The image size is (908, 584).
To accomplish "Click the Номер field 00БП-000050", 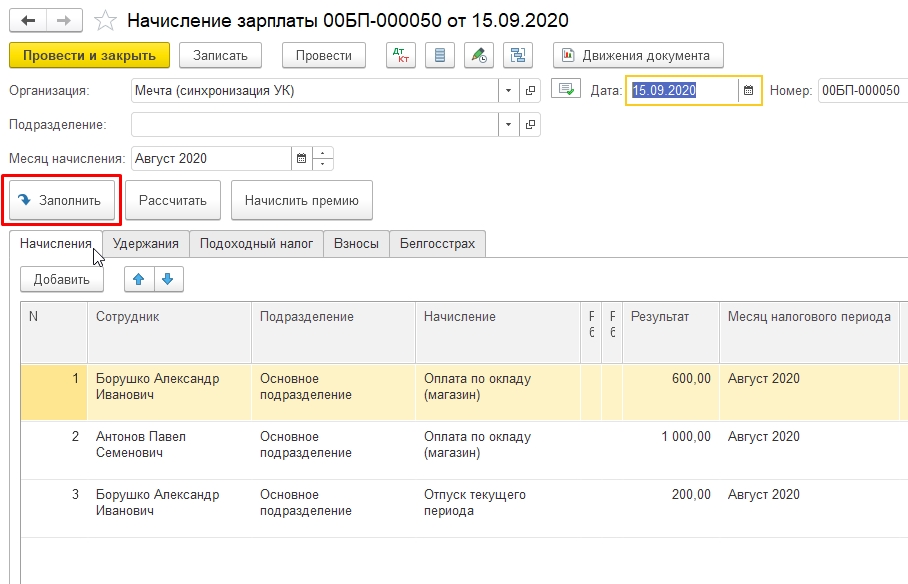I will pos(863,90).
